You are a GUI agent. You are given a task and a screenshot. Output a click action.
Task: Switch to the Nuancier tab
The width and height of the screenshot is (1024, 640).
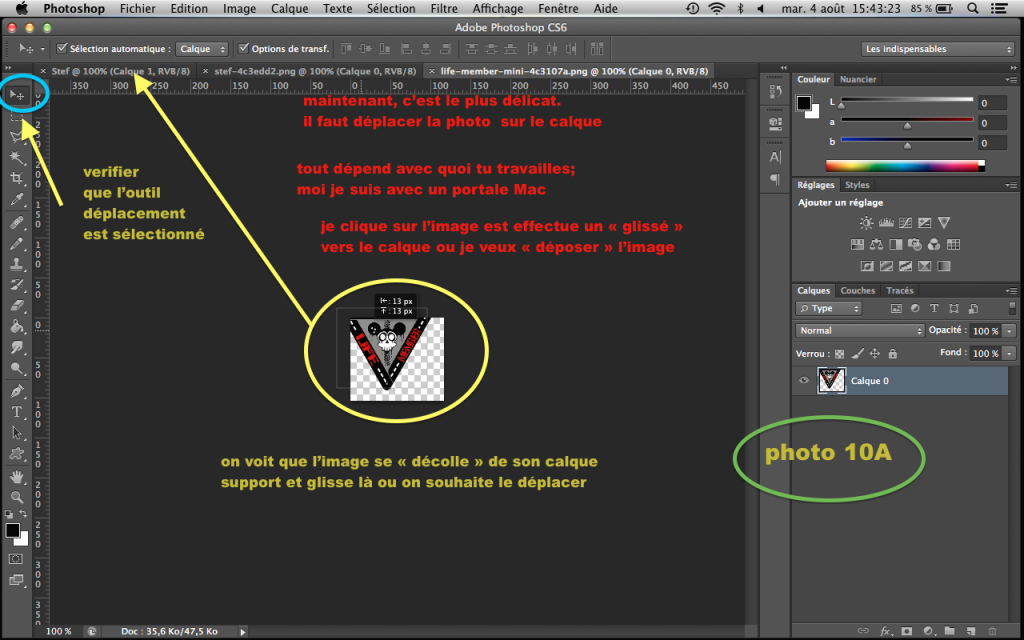[857, 79]
